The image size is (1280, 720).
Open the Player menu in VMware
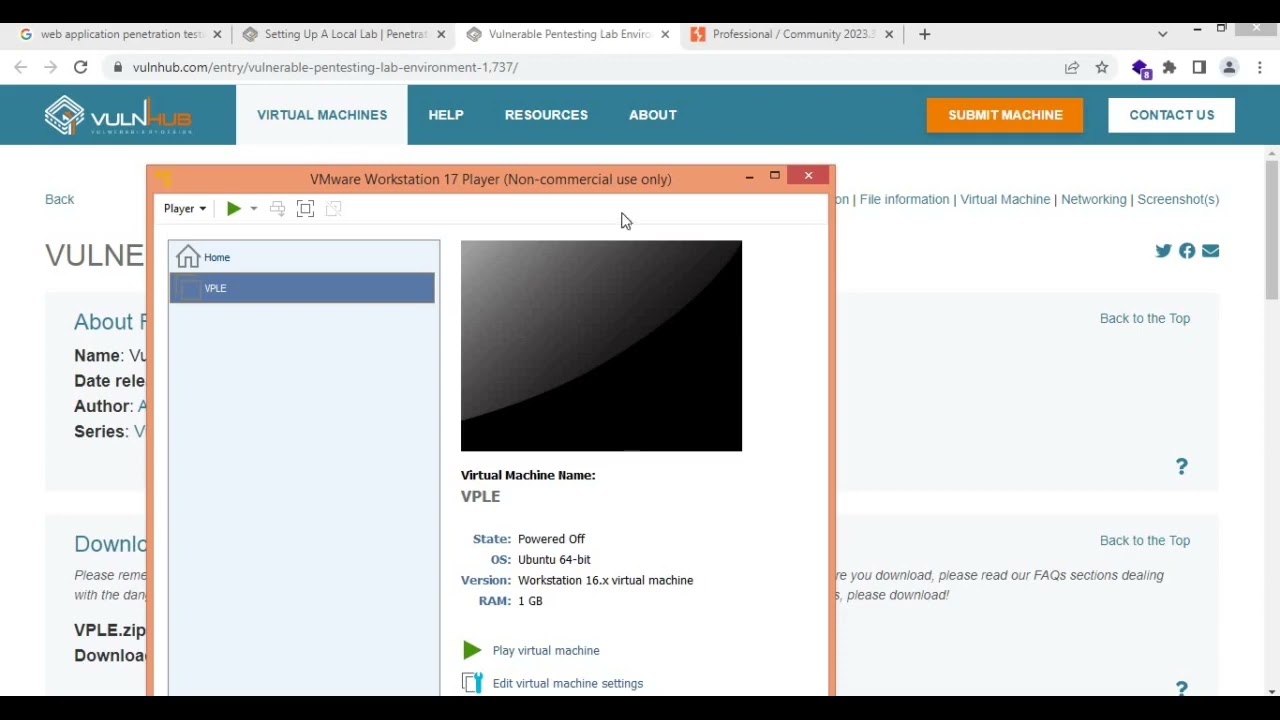[x=185, y=208]
